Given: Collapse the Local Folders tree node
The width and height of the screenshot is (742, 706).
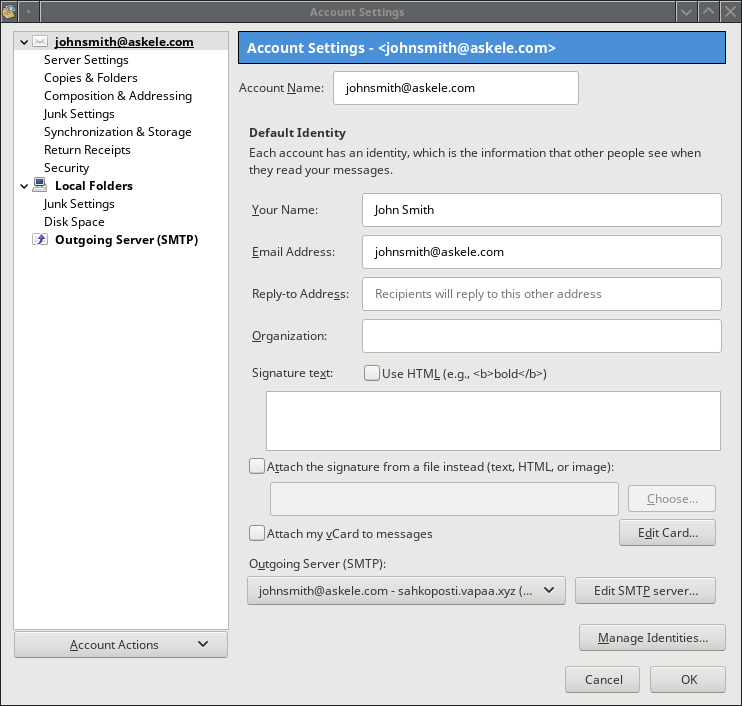Looking at the screenshot, I should pos(24,186).
